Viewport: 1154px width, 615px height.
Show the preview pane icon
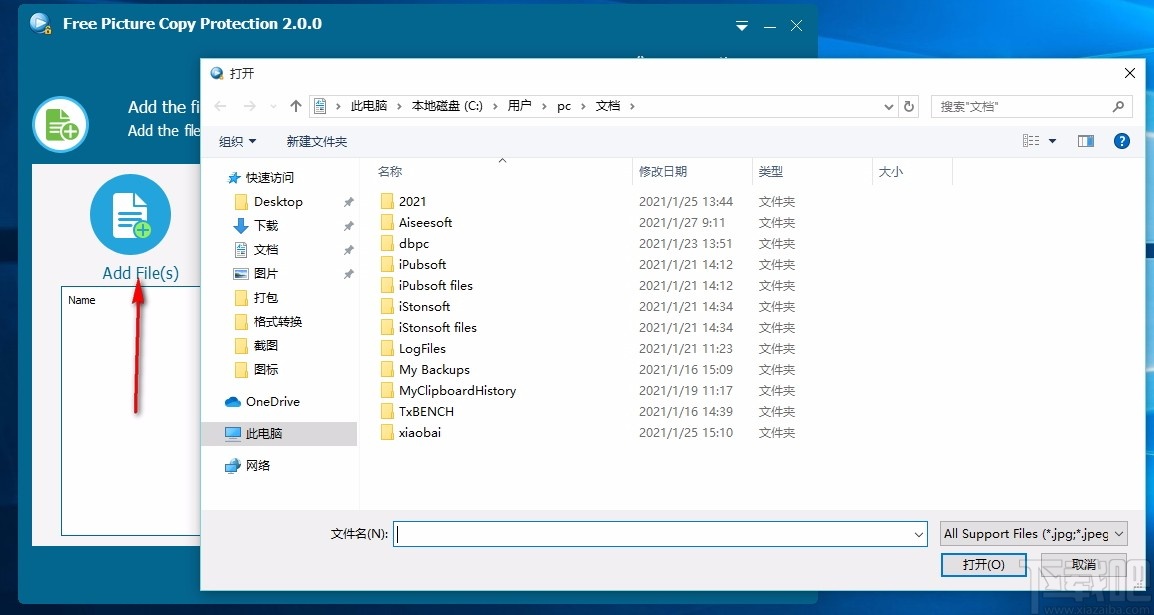coord(1086,141)
